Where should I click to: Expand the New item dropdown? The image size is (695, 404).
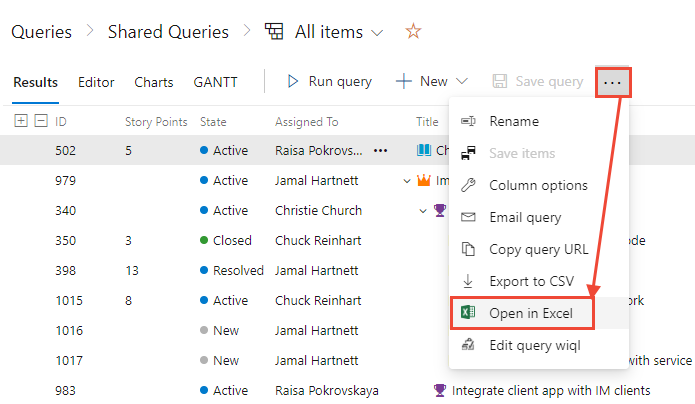coord(462,82)
